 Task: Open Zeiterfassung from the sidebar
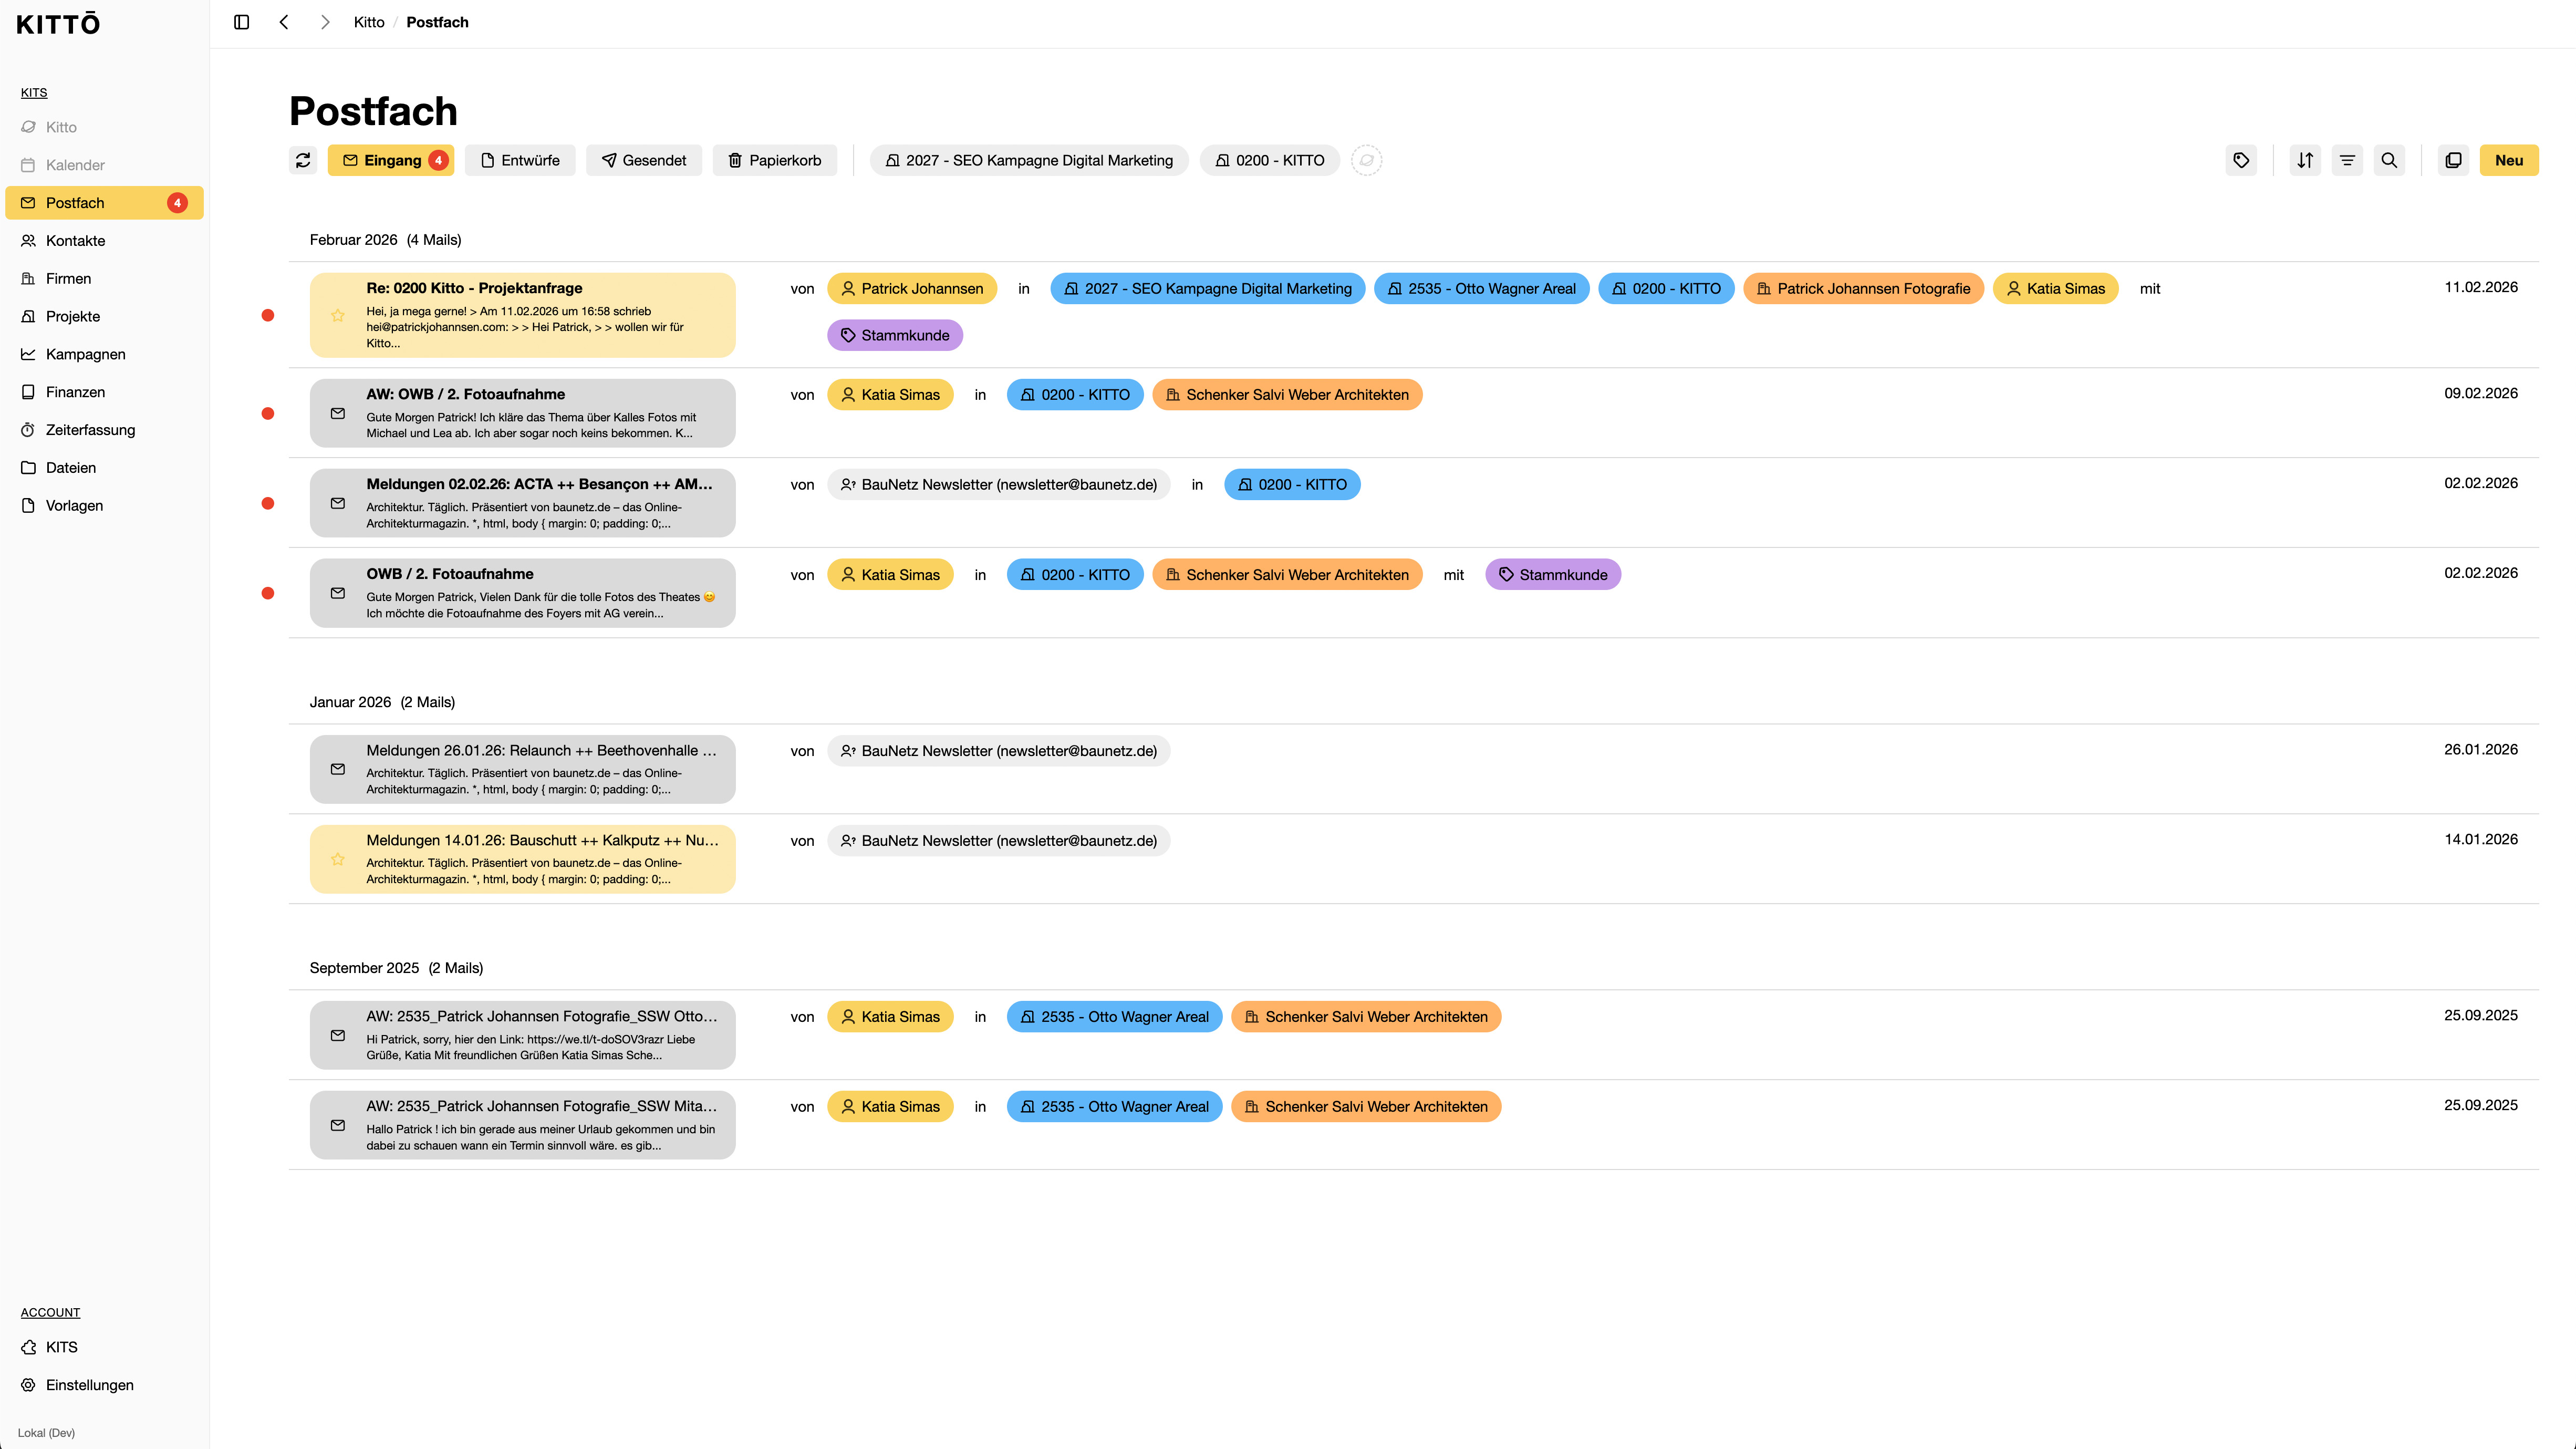90,429
